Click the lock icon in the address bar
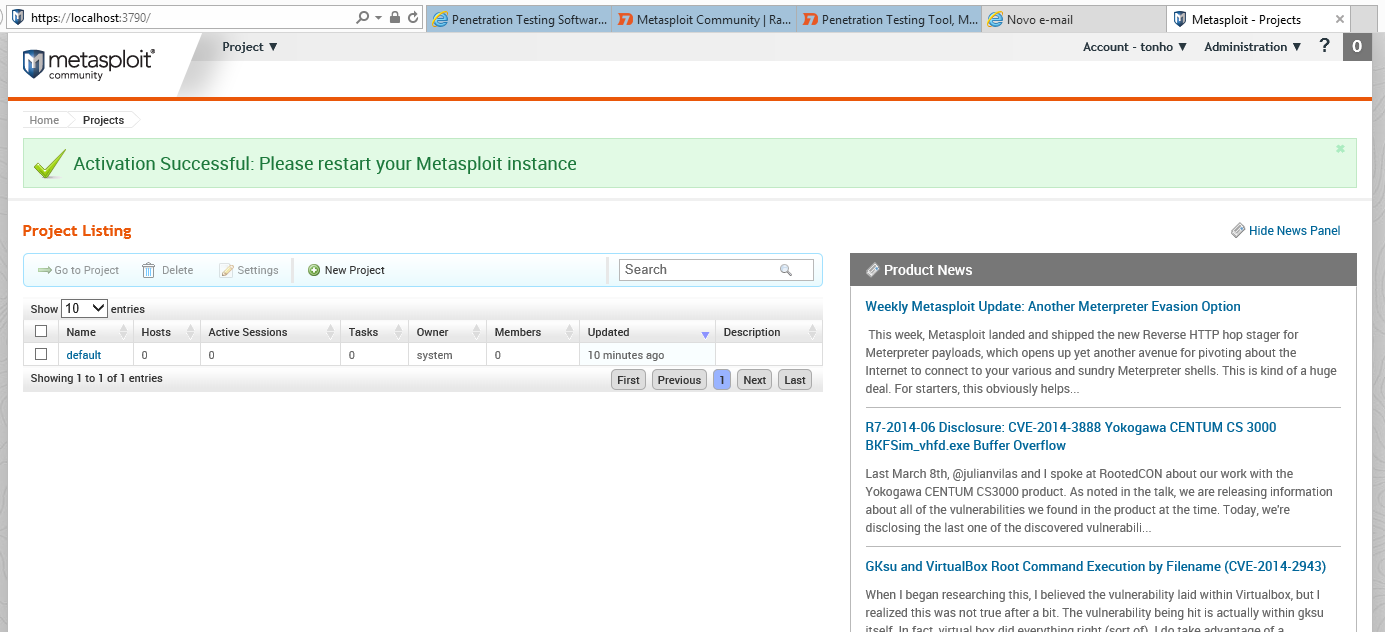The image size is (1385, 632). pos(395,18)
